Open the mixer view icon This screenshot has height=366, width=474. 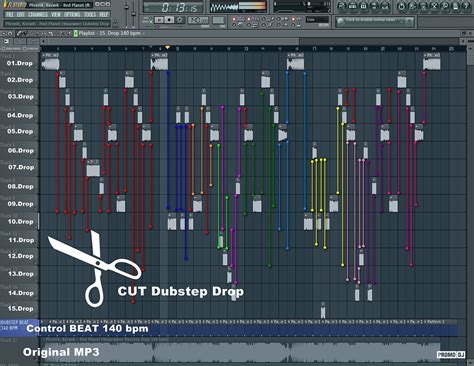[385, 6]
